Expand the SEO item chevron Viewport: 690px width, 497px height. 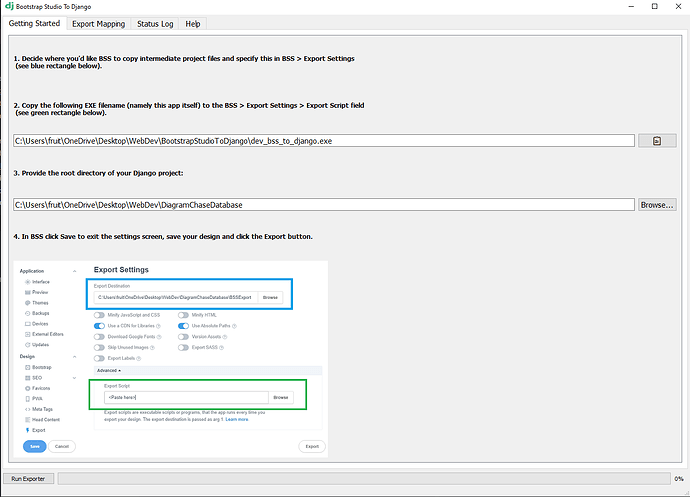point(74,378)
